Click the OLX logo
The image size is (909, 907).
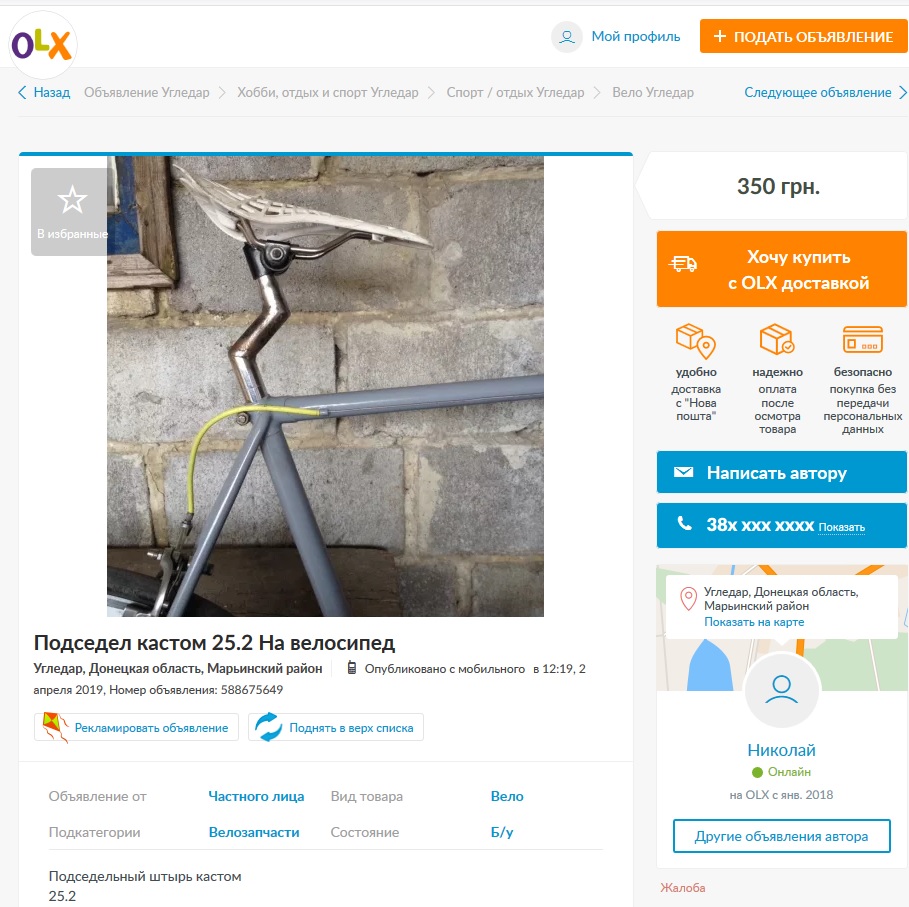point(42,45)
